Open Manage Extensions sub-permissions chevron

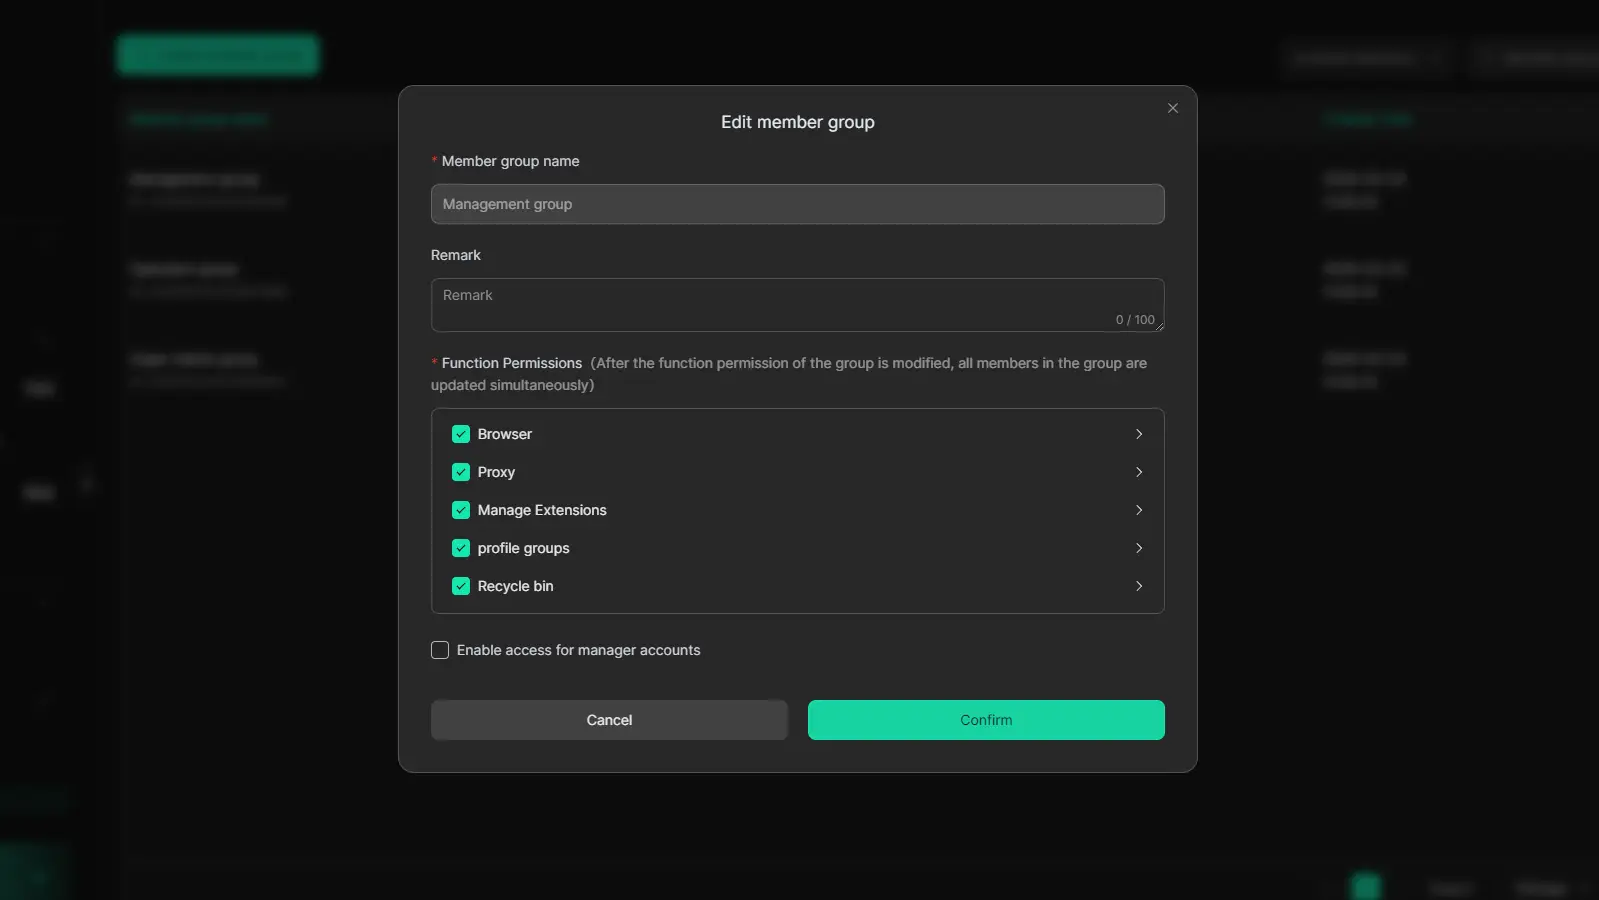pyautogui.click(x=1138, y=510)
